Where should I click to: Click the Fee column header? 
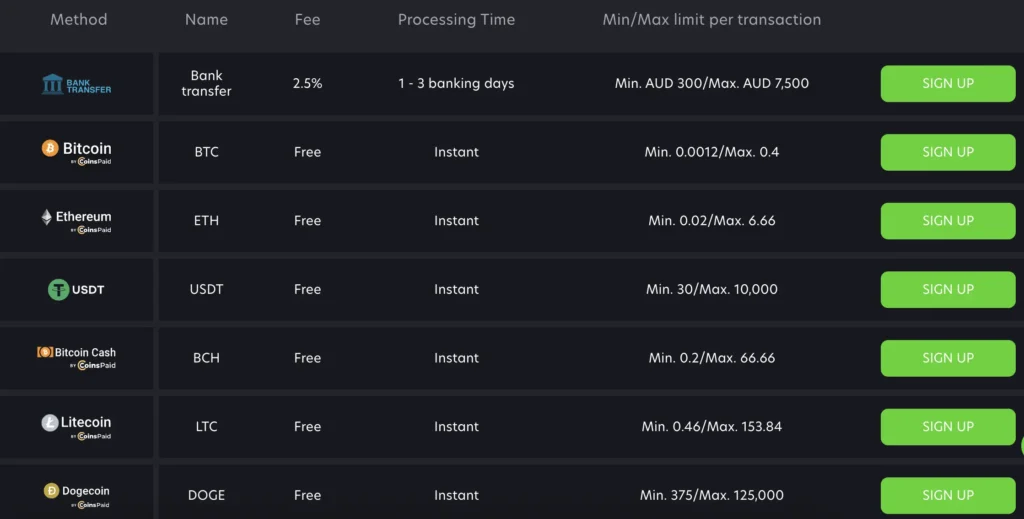coord(307,20)
